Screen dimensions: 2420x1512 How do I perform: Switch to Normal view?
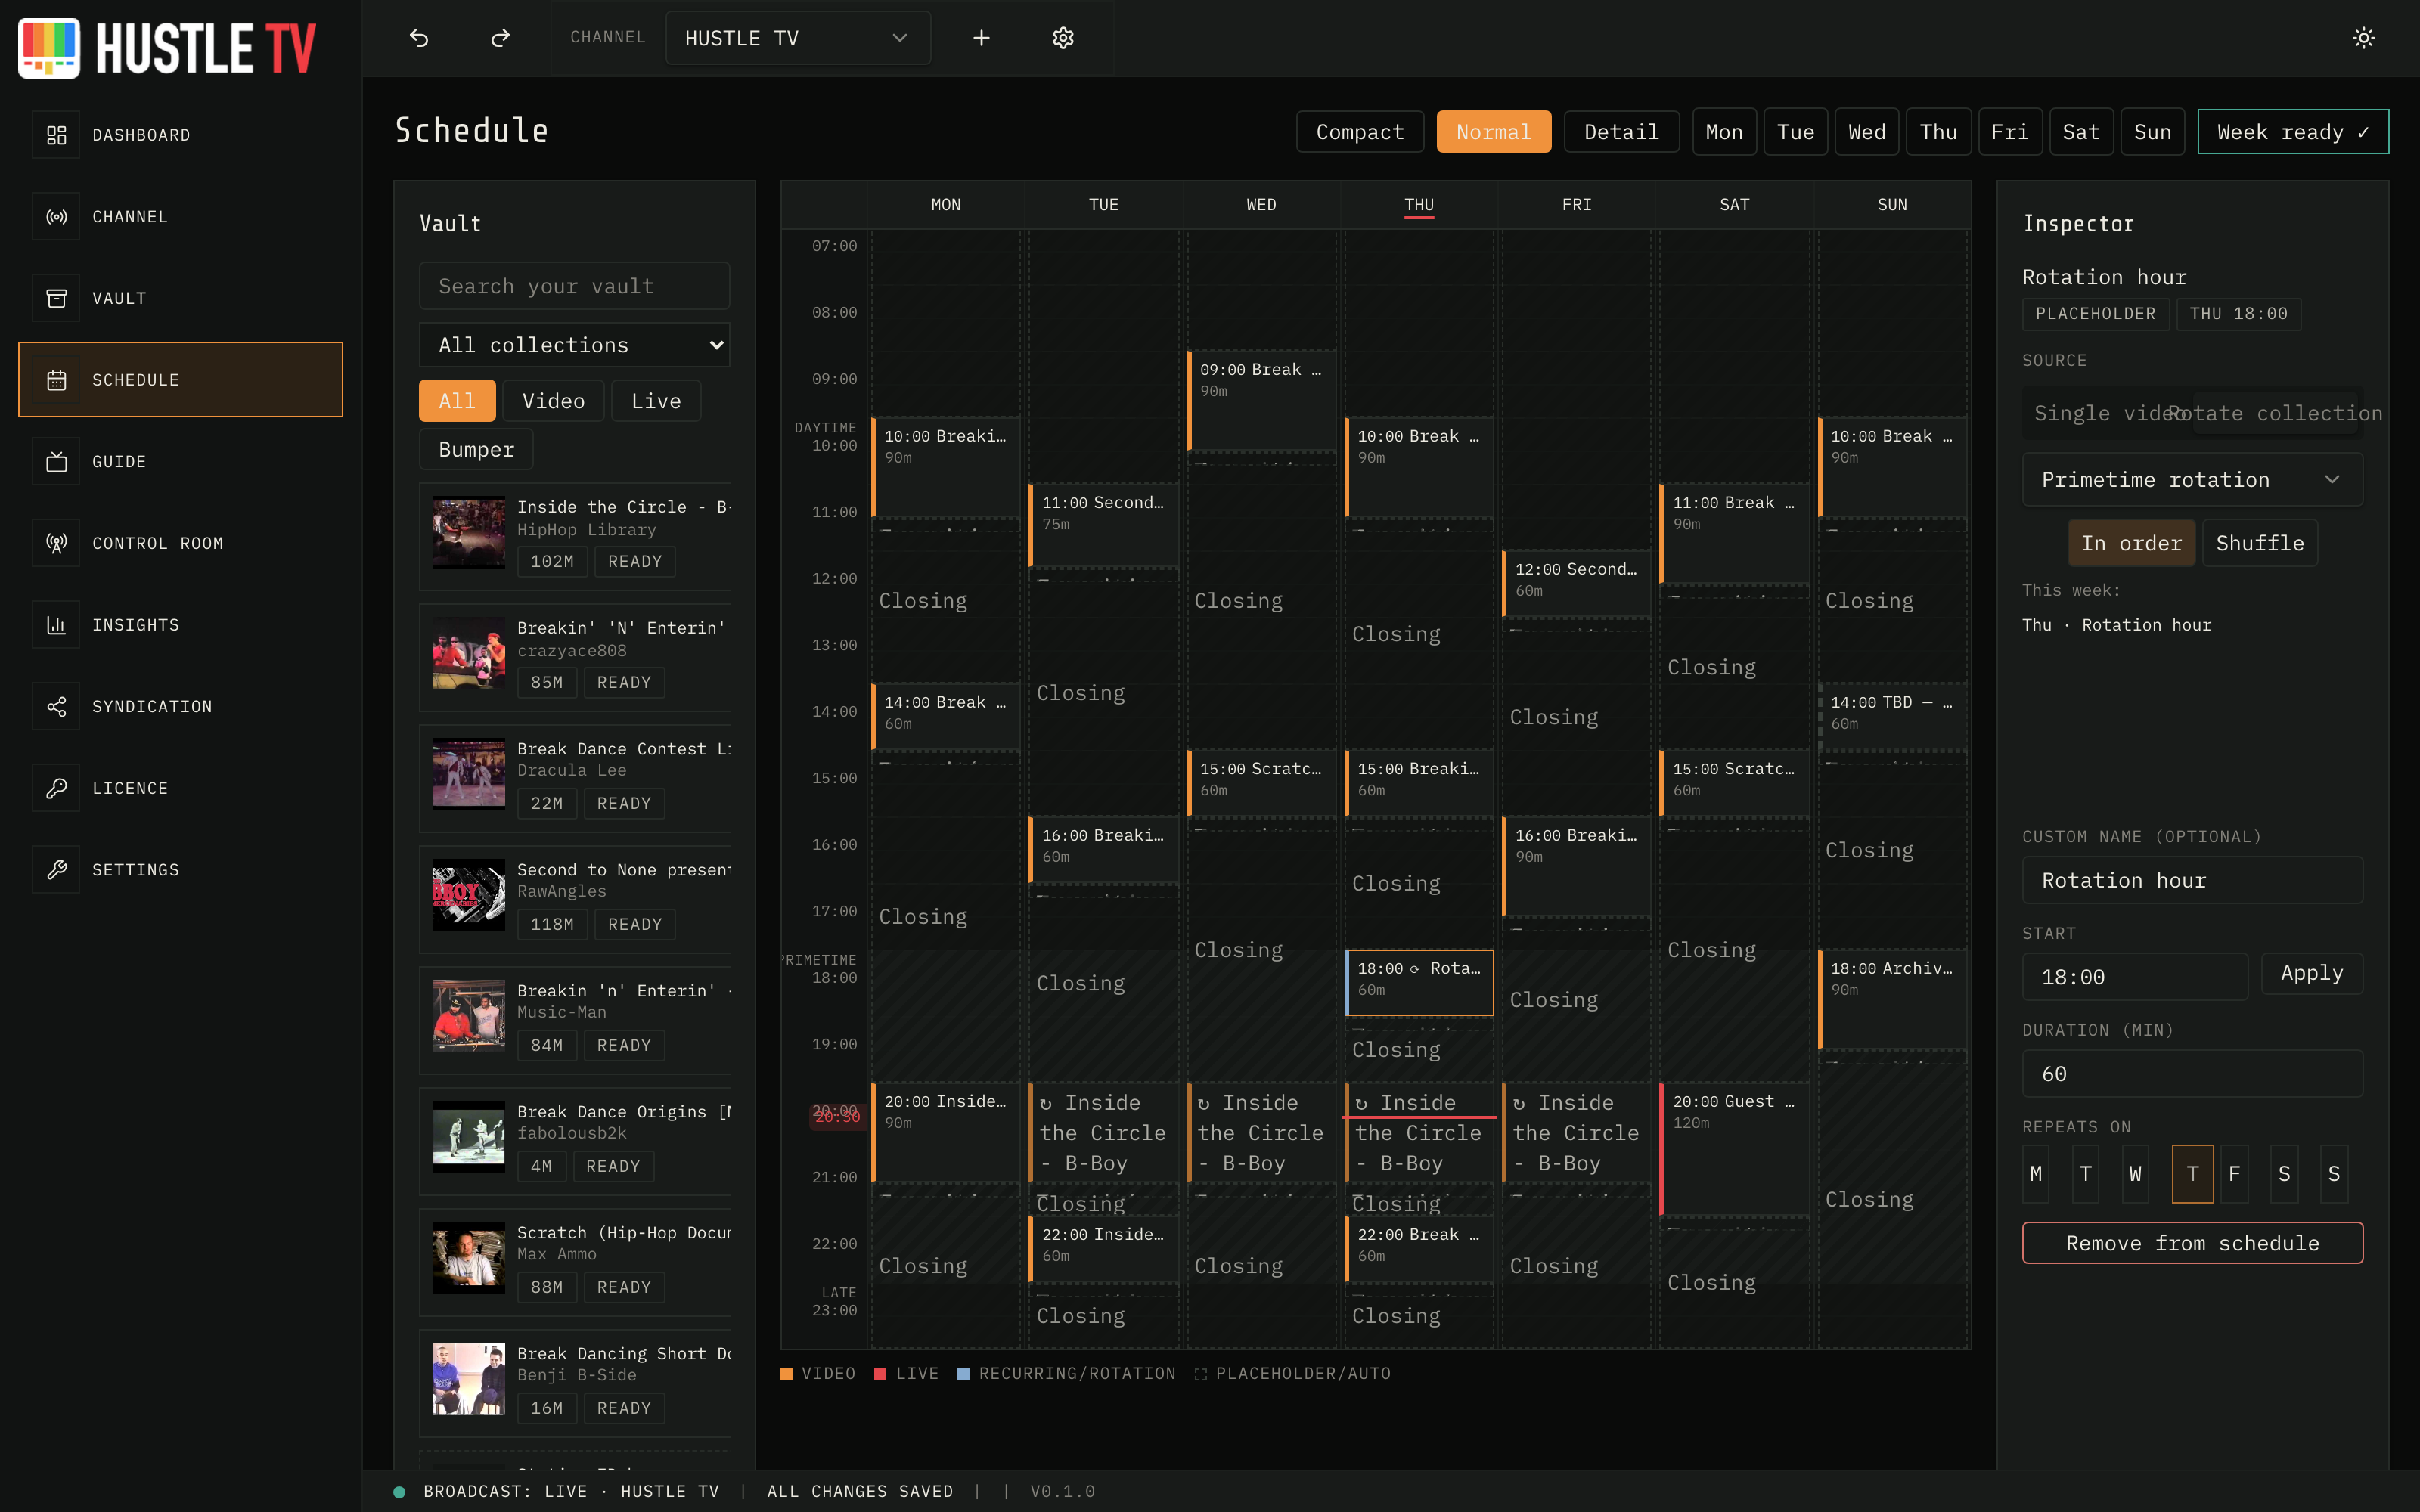pyautogui.click(x=1493, y=132)
